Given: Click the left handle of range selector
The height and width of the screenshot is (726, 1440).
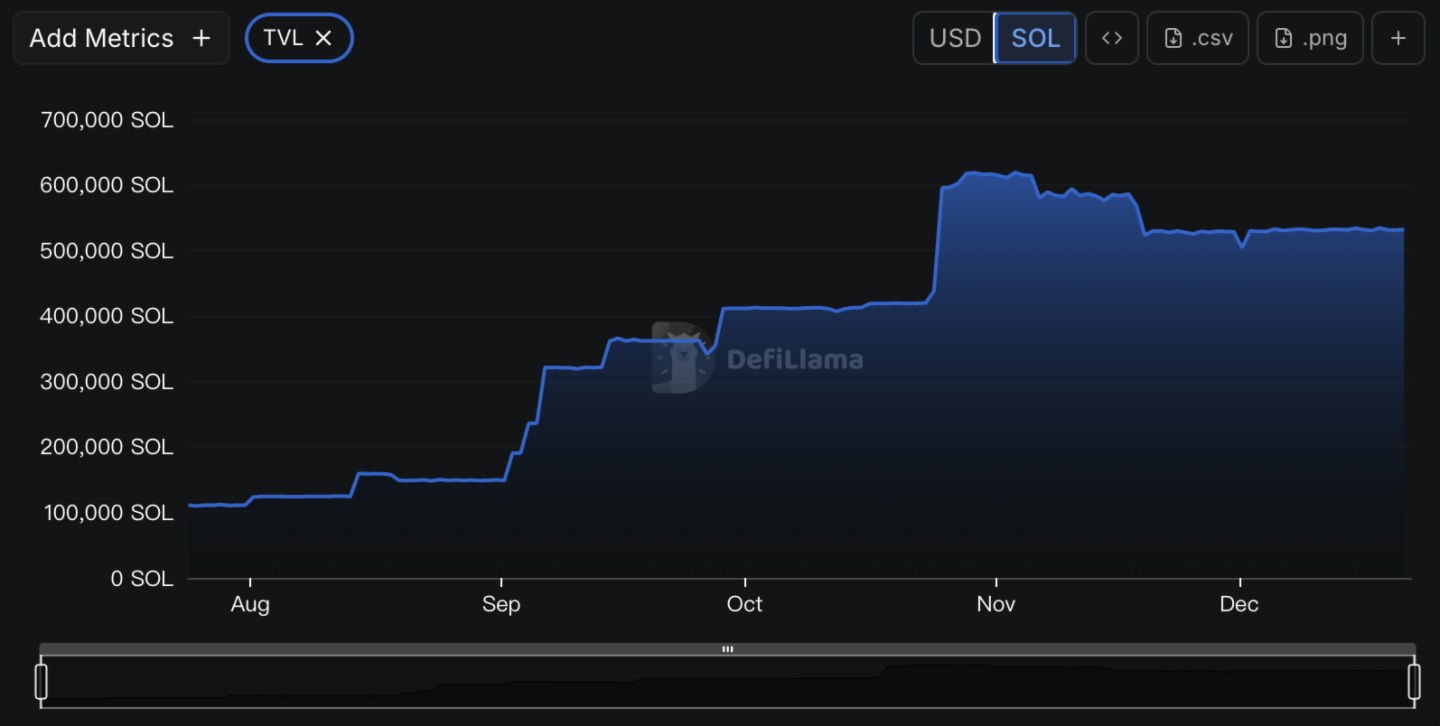Looking at the screenshot, I should [x=41, y=681].
